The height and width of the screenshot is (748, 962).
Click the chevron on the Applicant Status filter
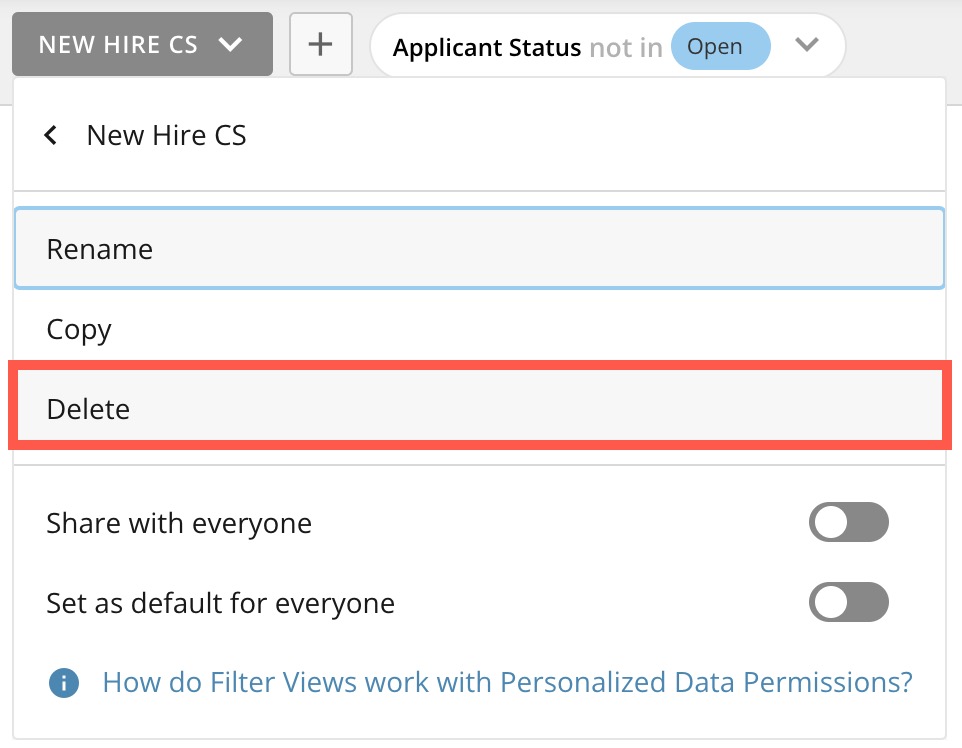point(808,45)
